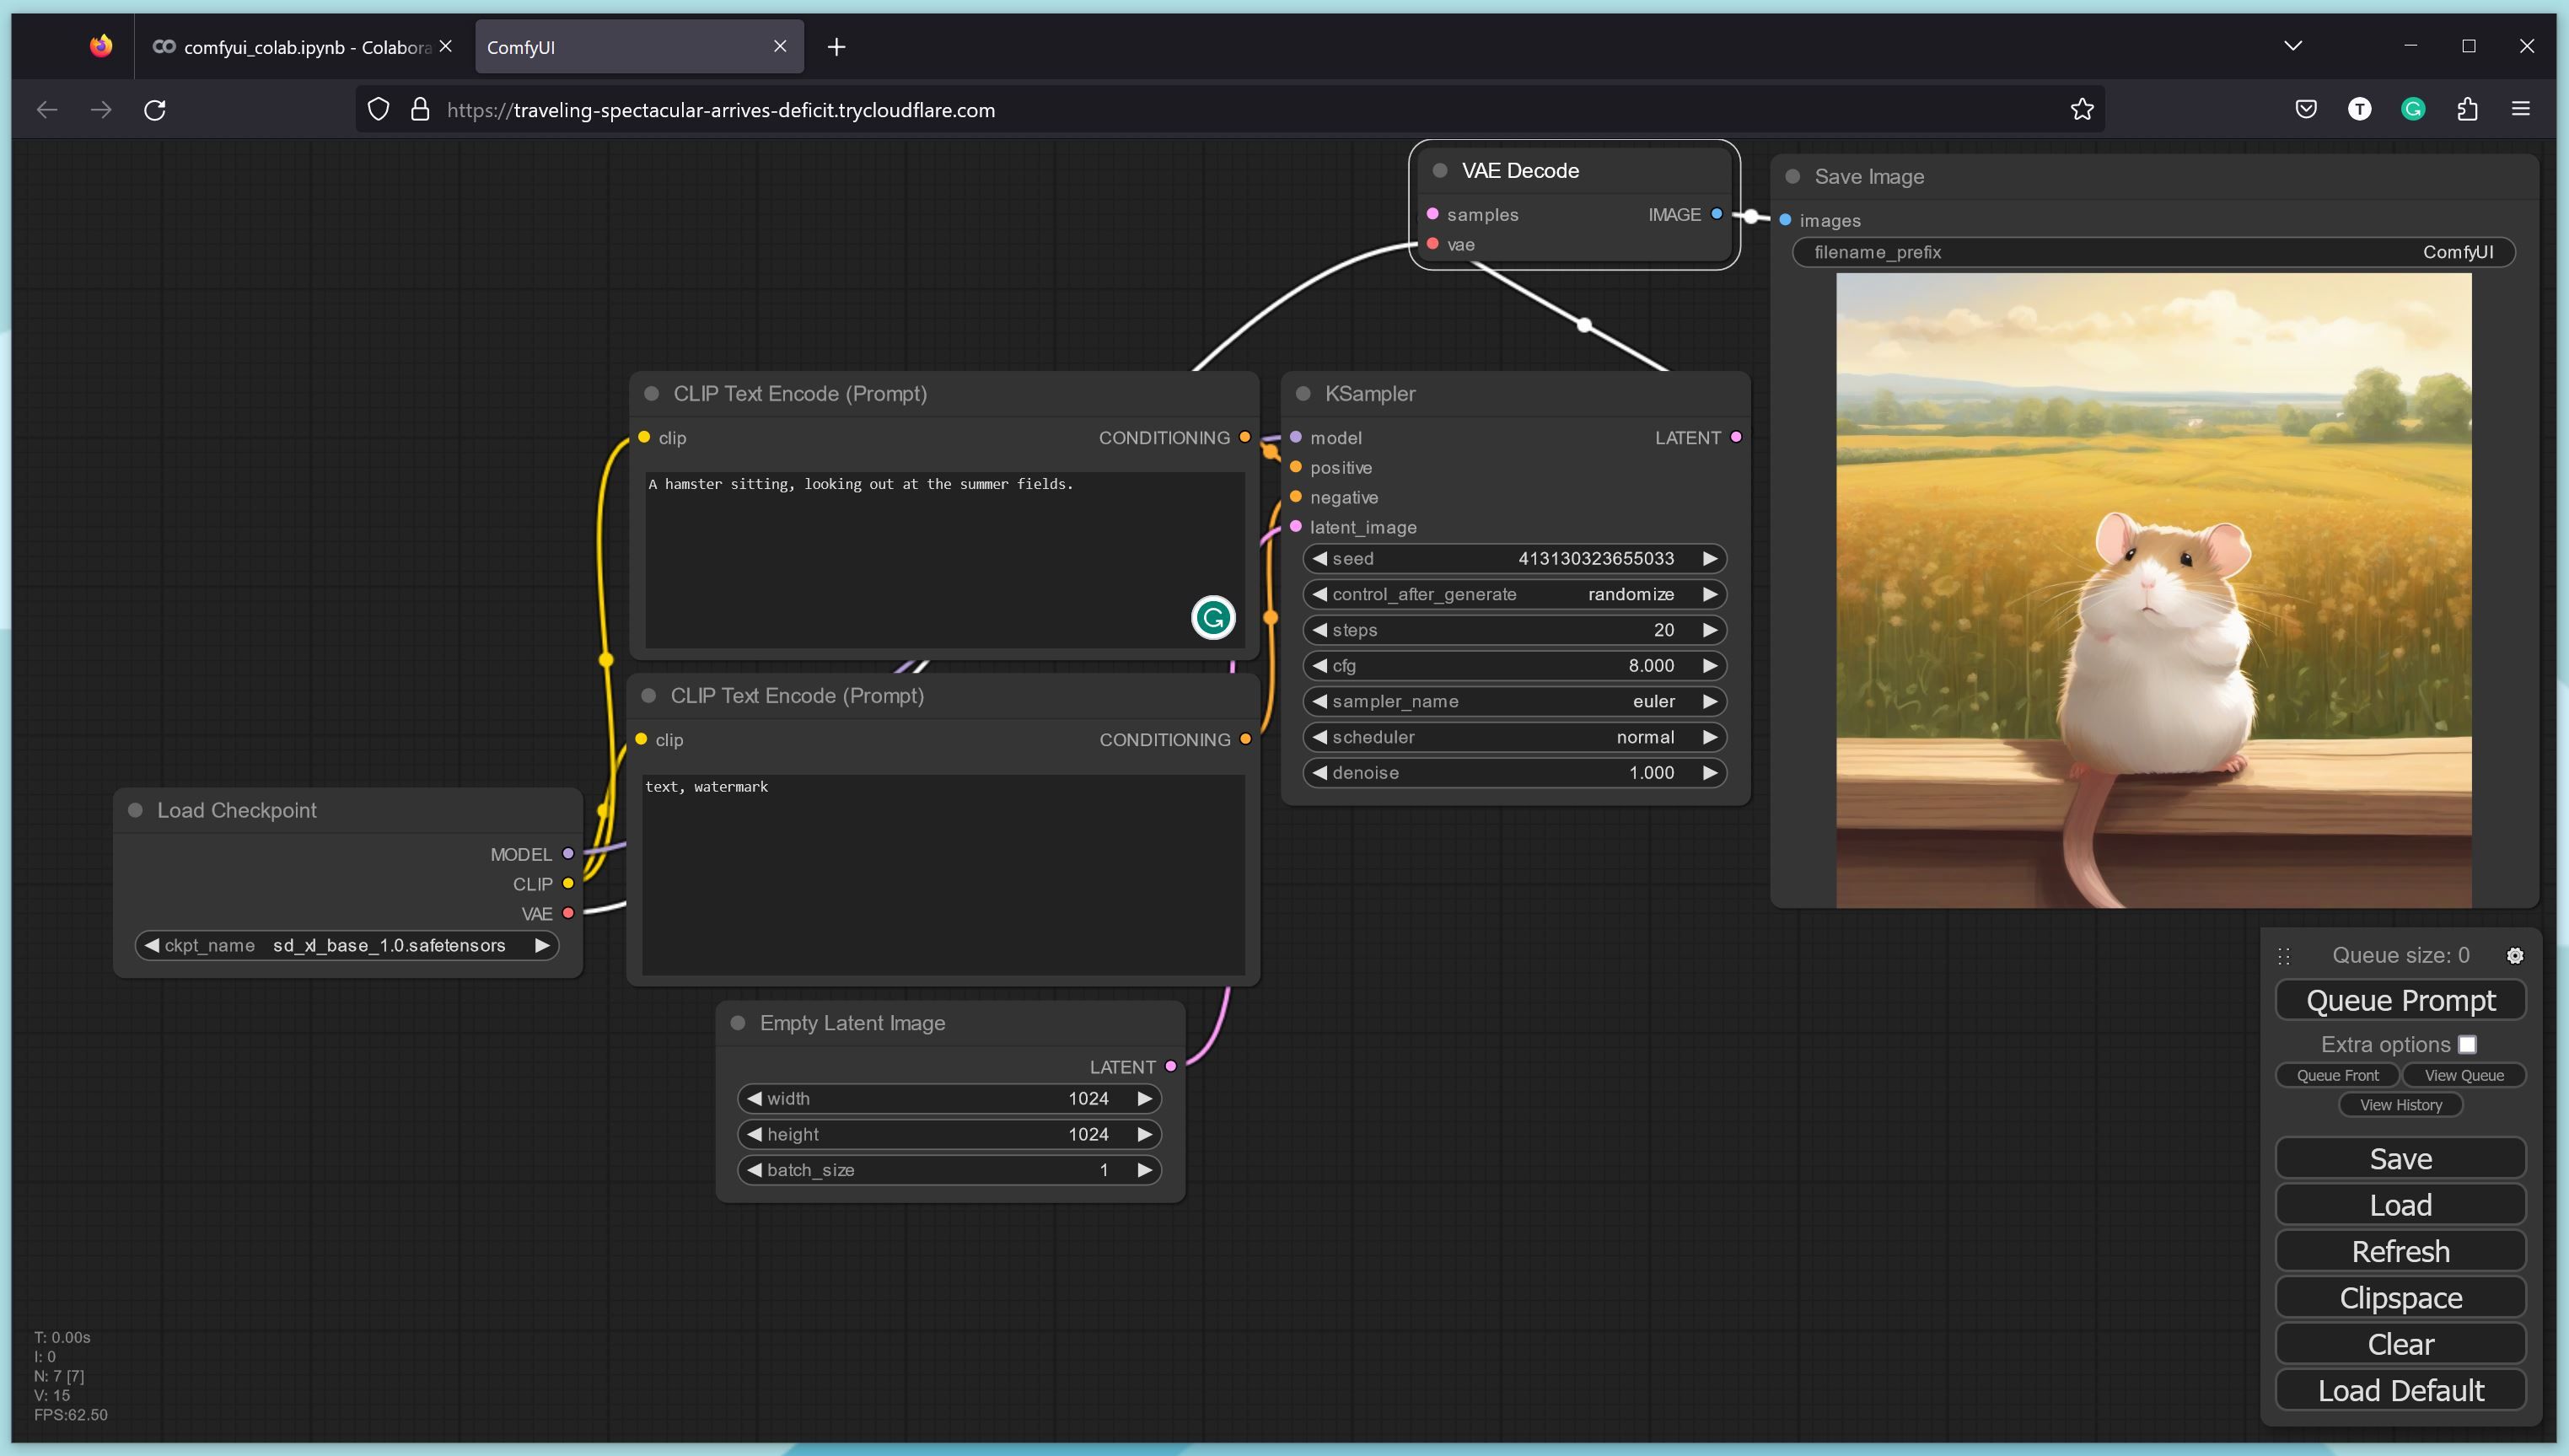Click the Grammarly icon in the positive prompt

pyautogui.click(x=1213, y=617)
